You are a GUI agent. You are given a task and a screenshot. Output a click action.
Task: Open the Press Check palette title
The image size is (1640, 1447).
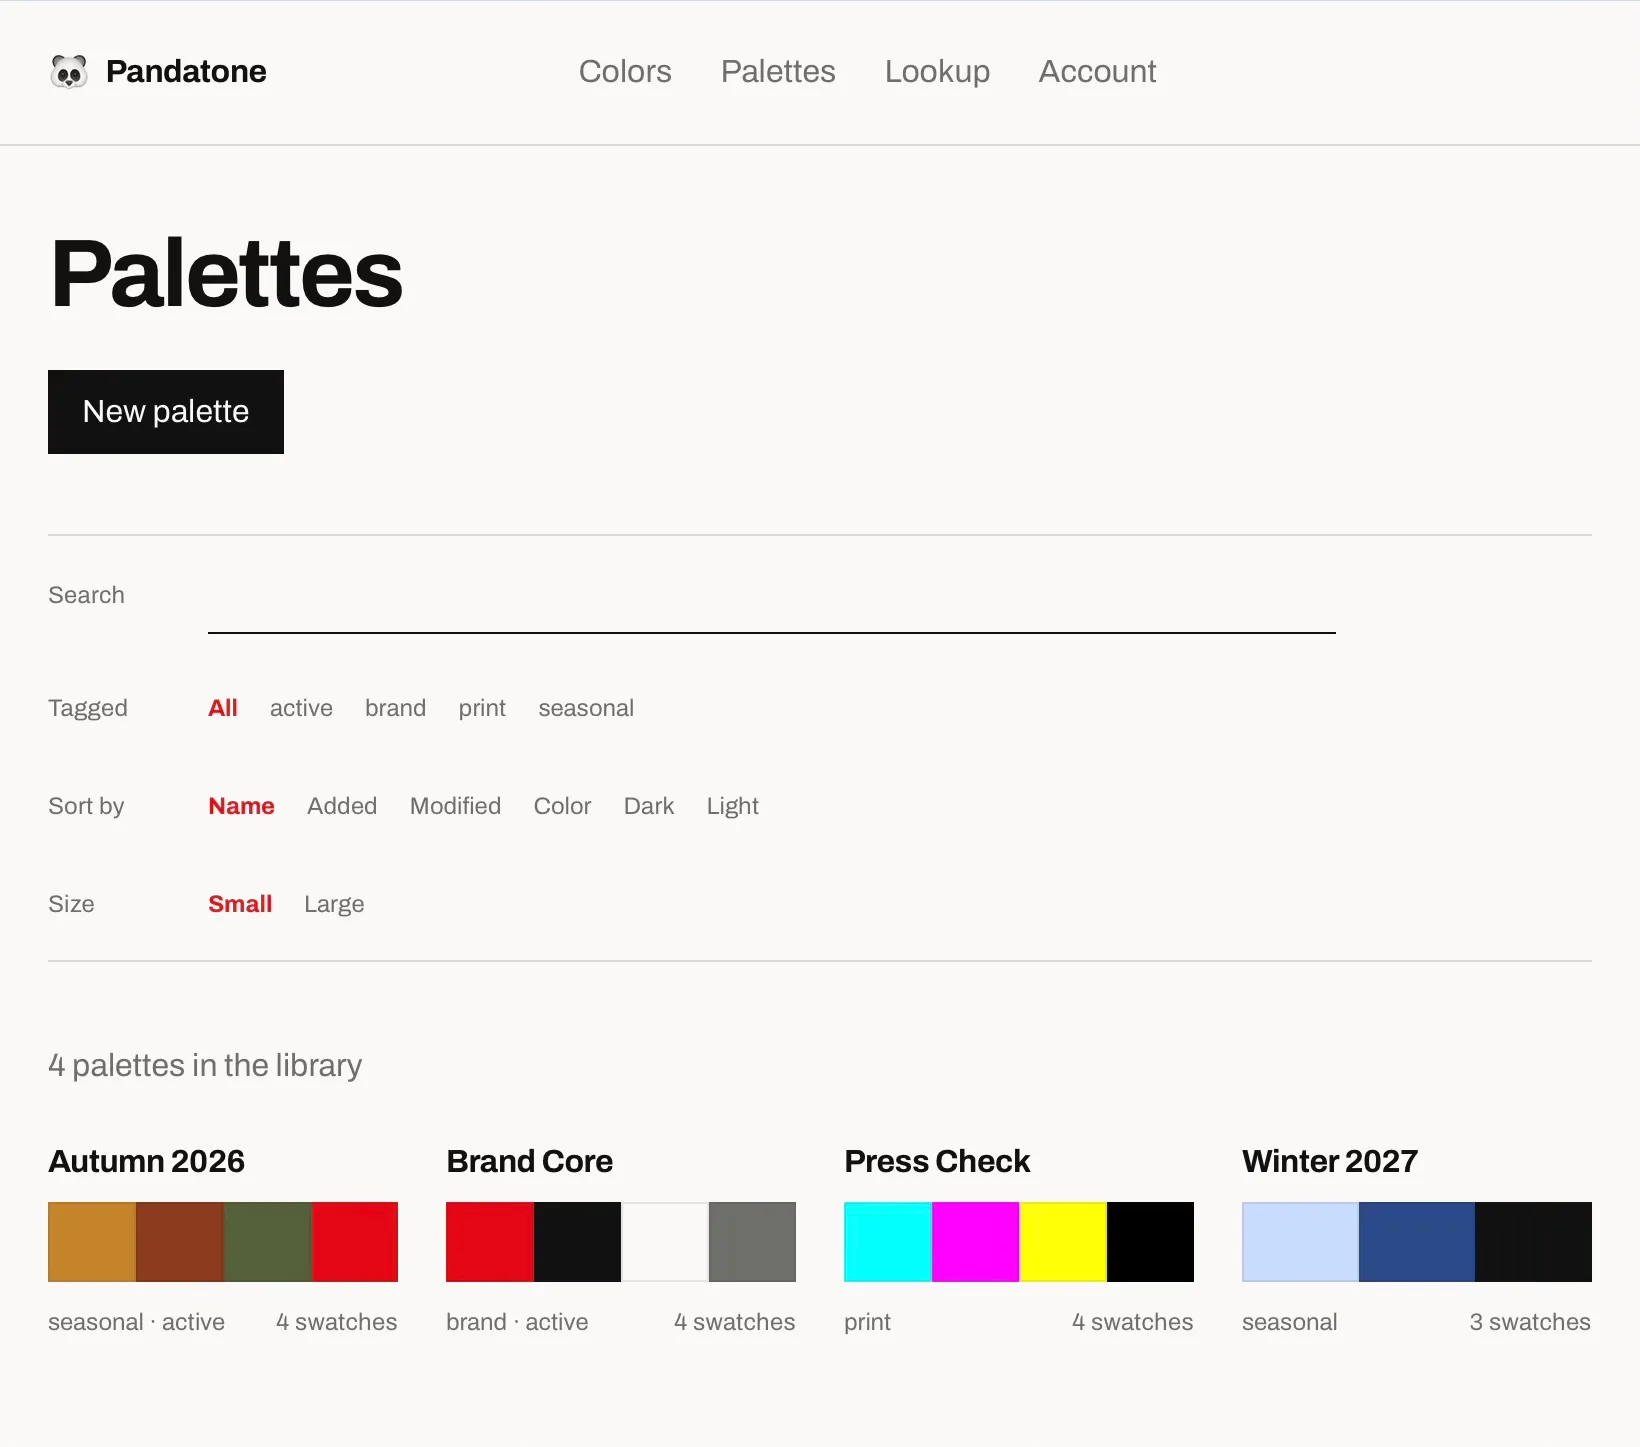[937, 1161]
